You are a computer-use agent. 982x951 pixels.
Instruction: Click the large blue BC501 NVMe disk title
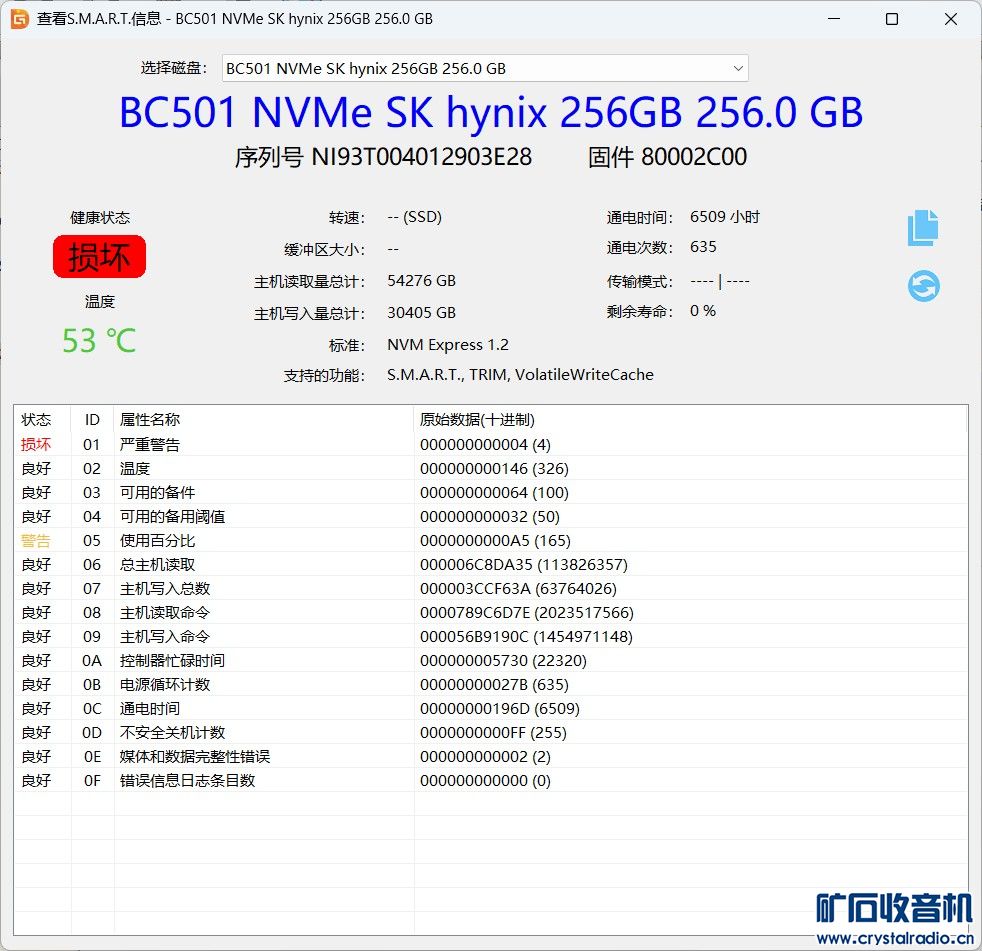(x=491, y=113)
